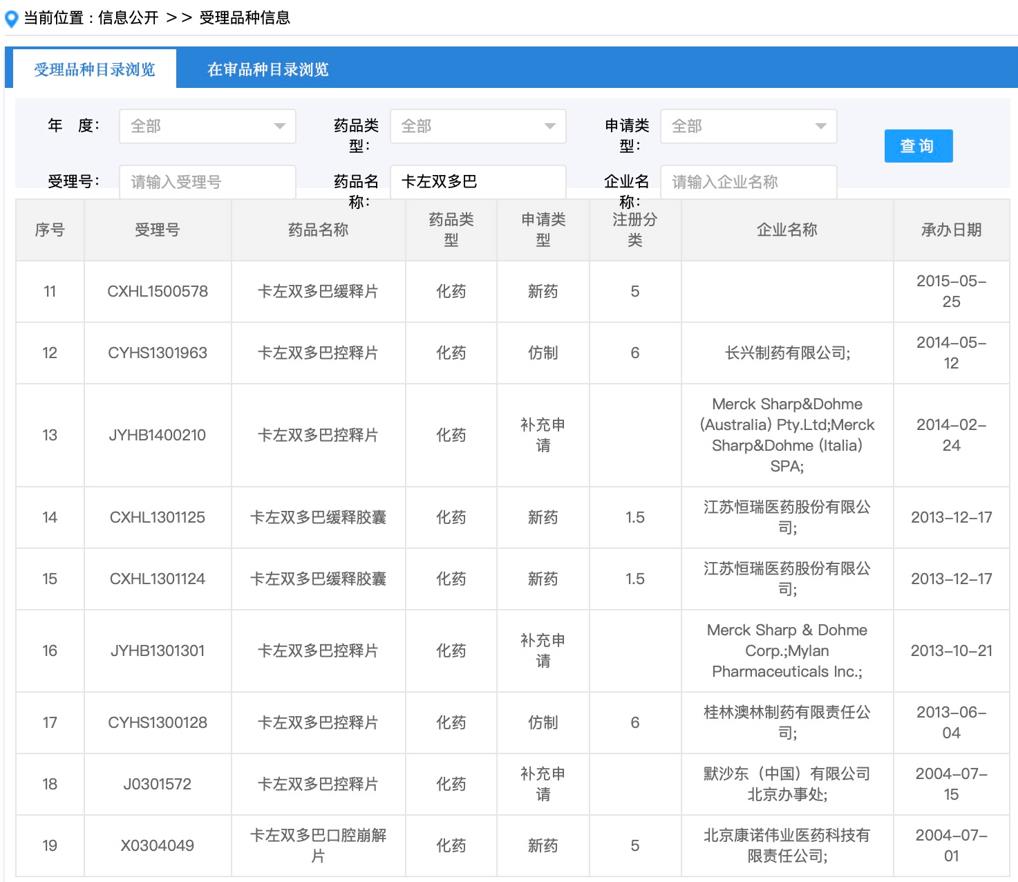The width and height of the screenshot is (1018, 882).
Task: Click the 药品名称 field containing 卡左双多巴
Action: click(x=478, y=182)
